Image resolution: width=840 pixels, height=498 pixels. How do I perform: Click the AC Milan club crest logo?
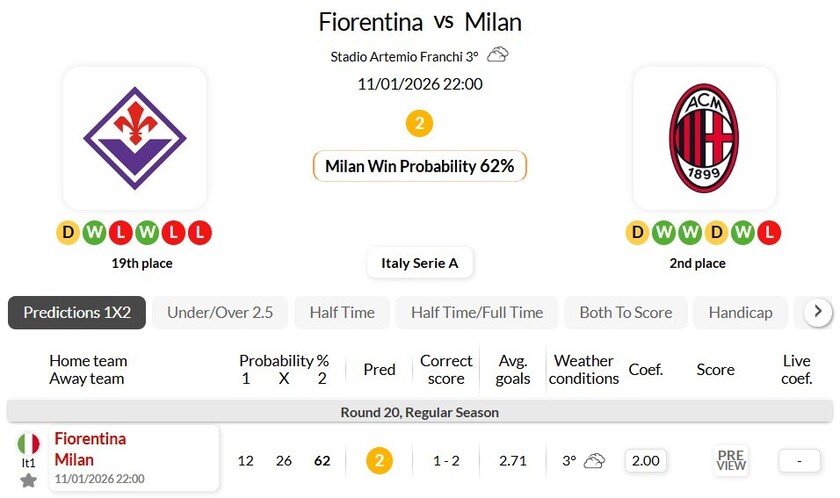pyautogui.click(x=704, y=138)
